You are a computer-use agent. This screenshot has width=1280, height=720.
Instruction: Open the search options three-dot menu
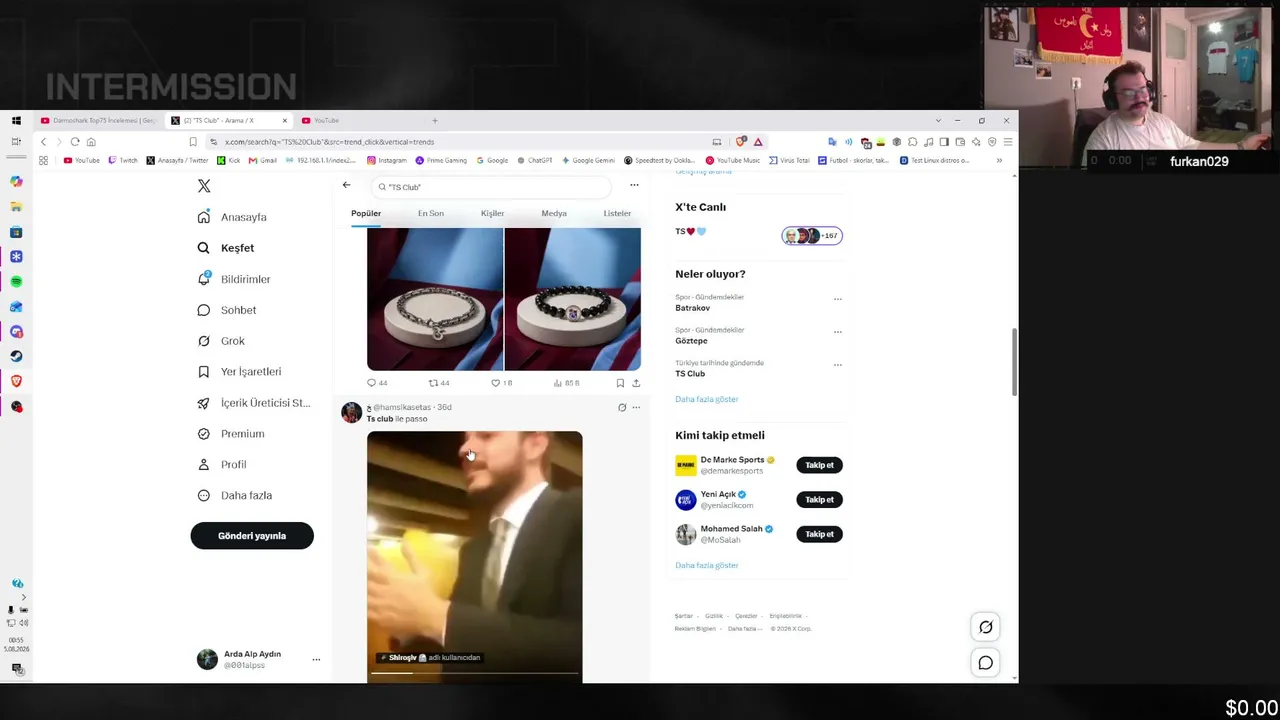634,185
